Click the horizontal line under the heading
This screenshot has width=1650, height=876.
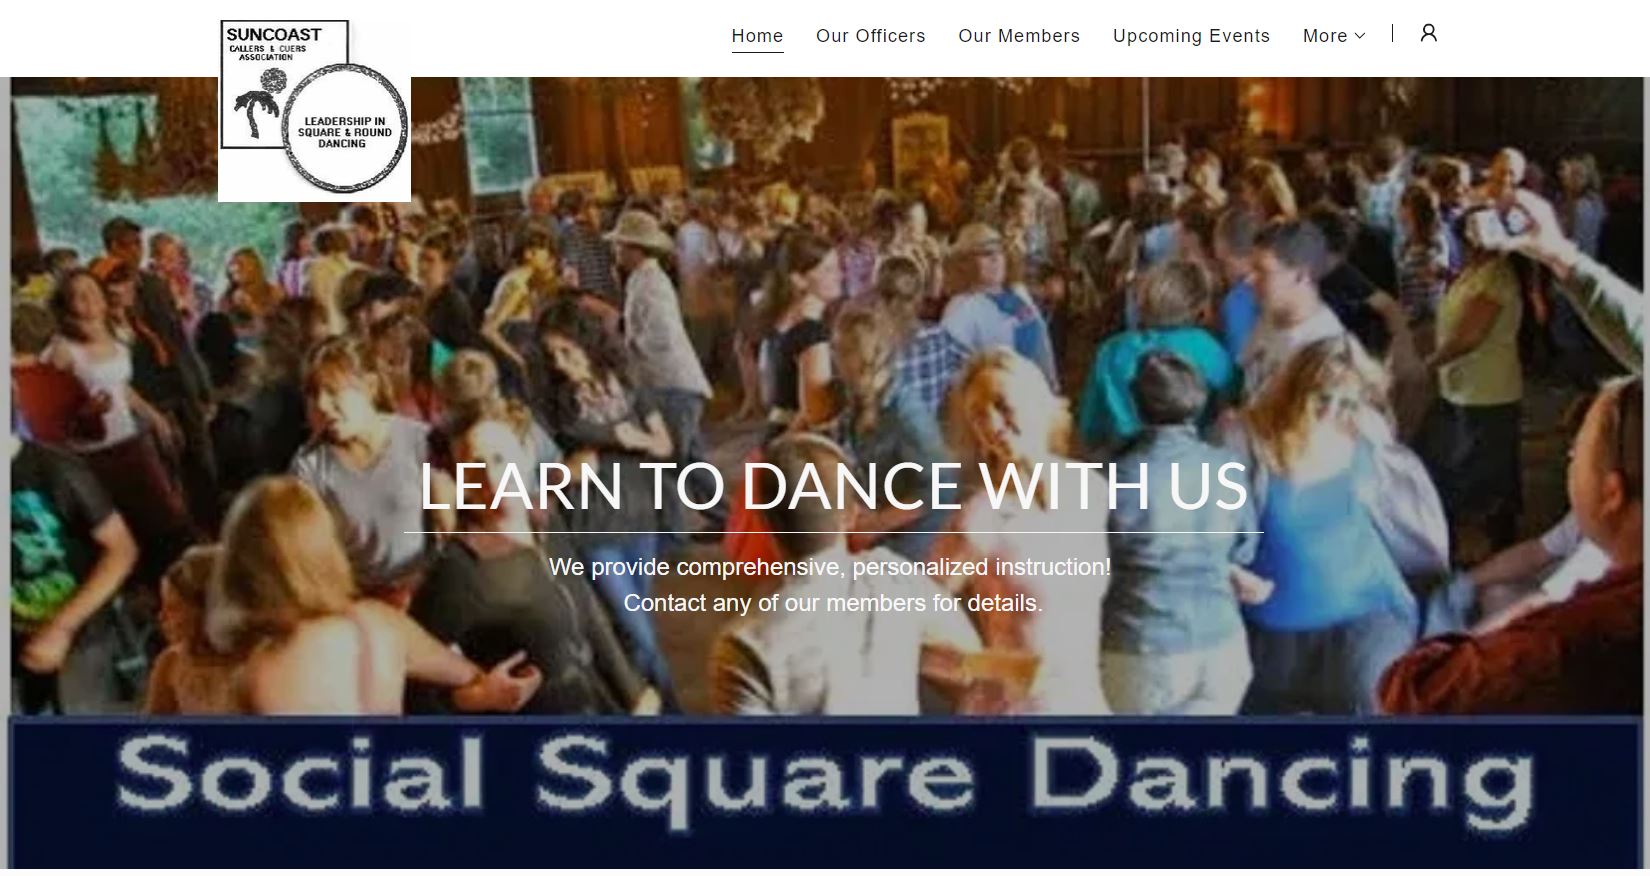click(833, 533)
